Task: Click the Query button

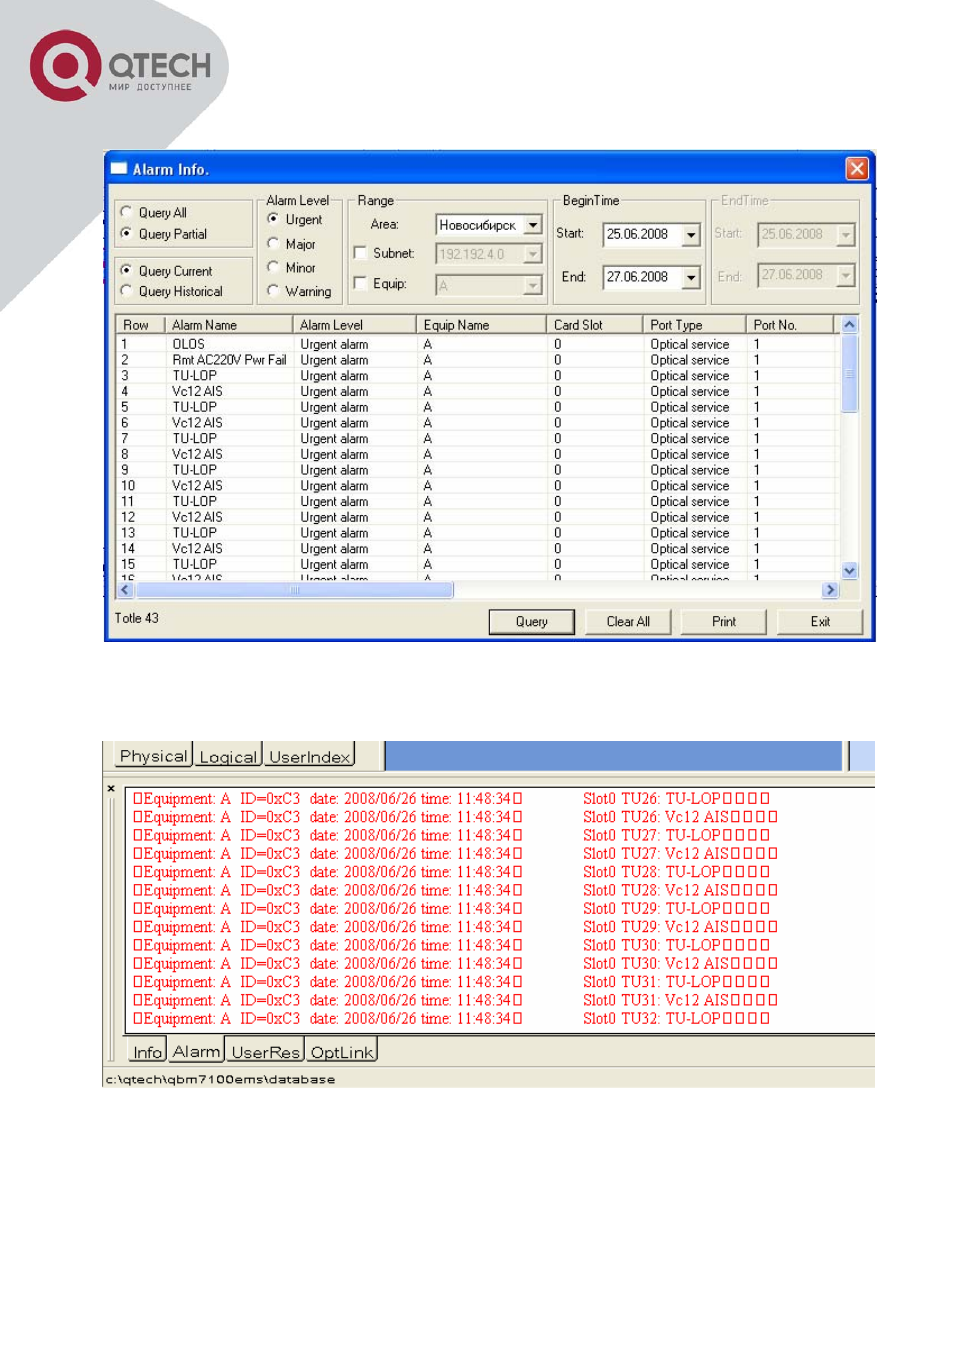Action: [x=532, y=621]
